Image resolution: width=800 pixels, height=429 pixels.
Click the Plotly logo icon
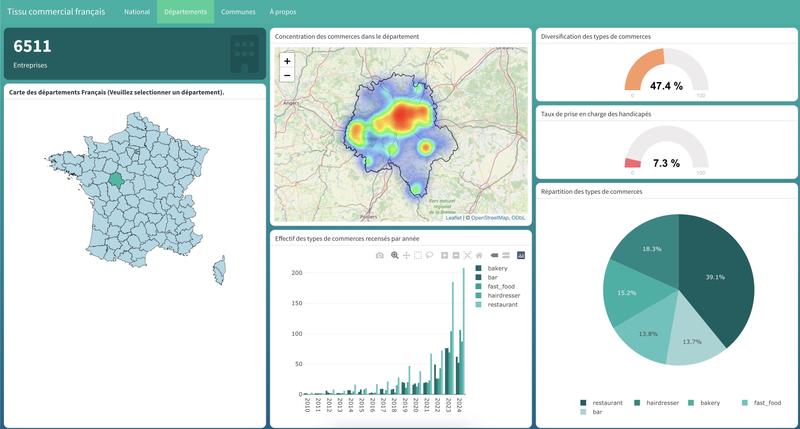(x=521, y=255)
